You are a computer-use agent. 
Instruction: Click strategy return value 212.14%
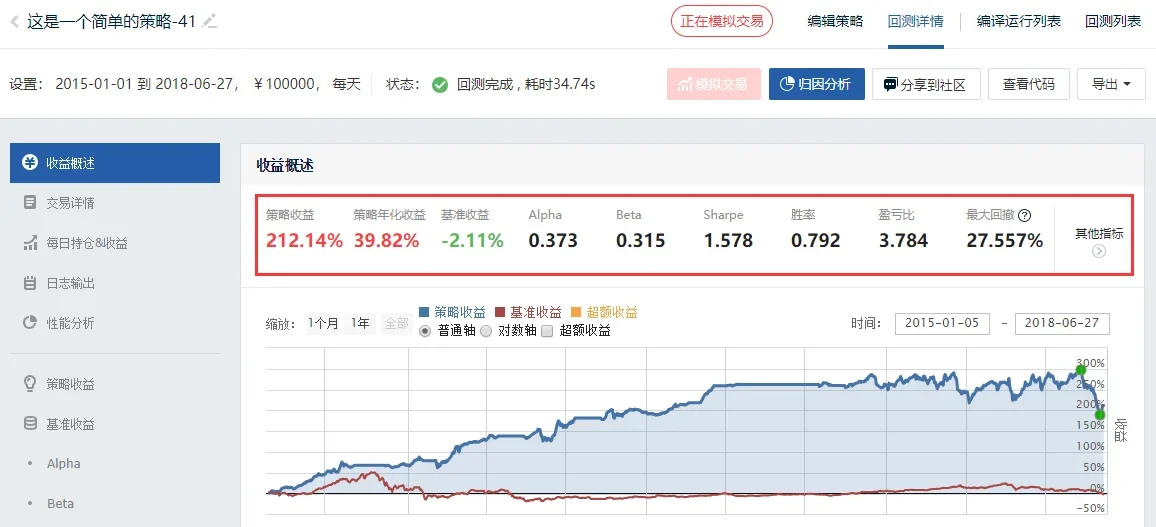click(x=304, y=240)
